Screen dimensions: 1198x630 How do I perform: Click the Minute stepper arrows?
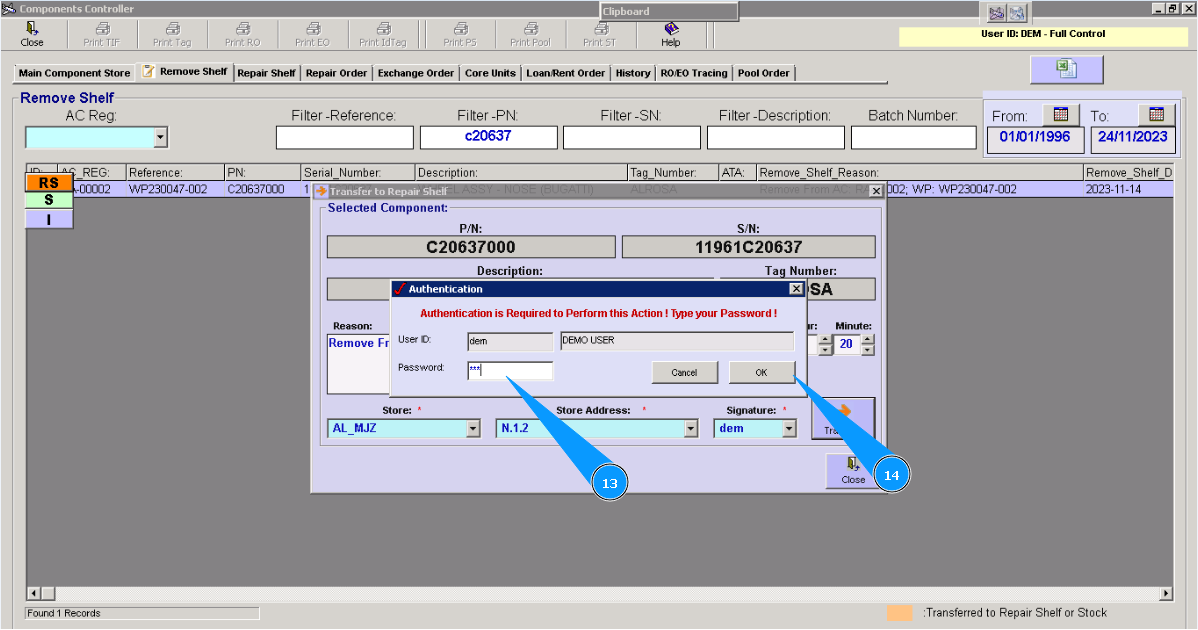coord(867,344)
